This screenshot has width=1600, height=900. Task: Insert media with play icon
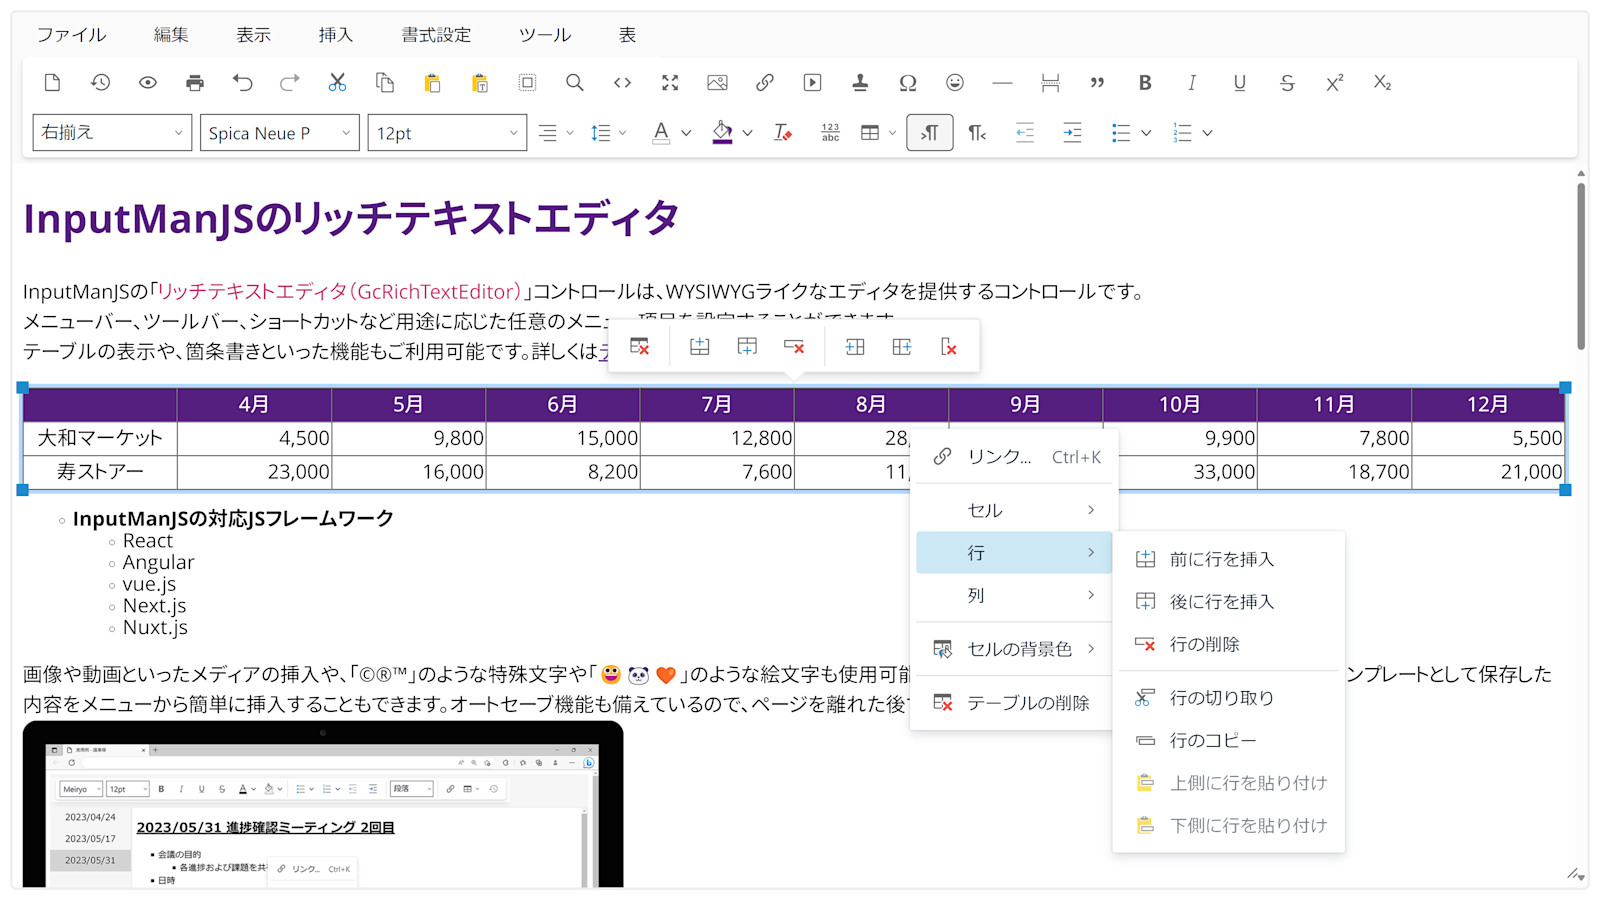click(x=812, y=83)
